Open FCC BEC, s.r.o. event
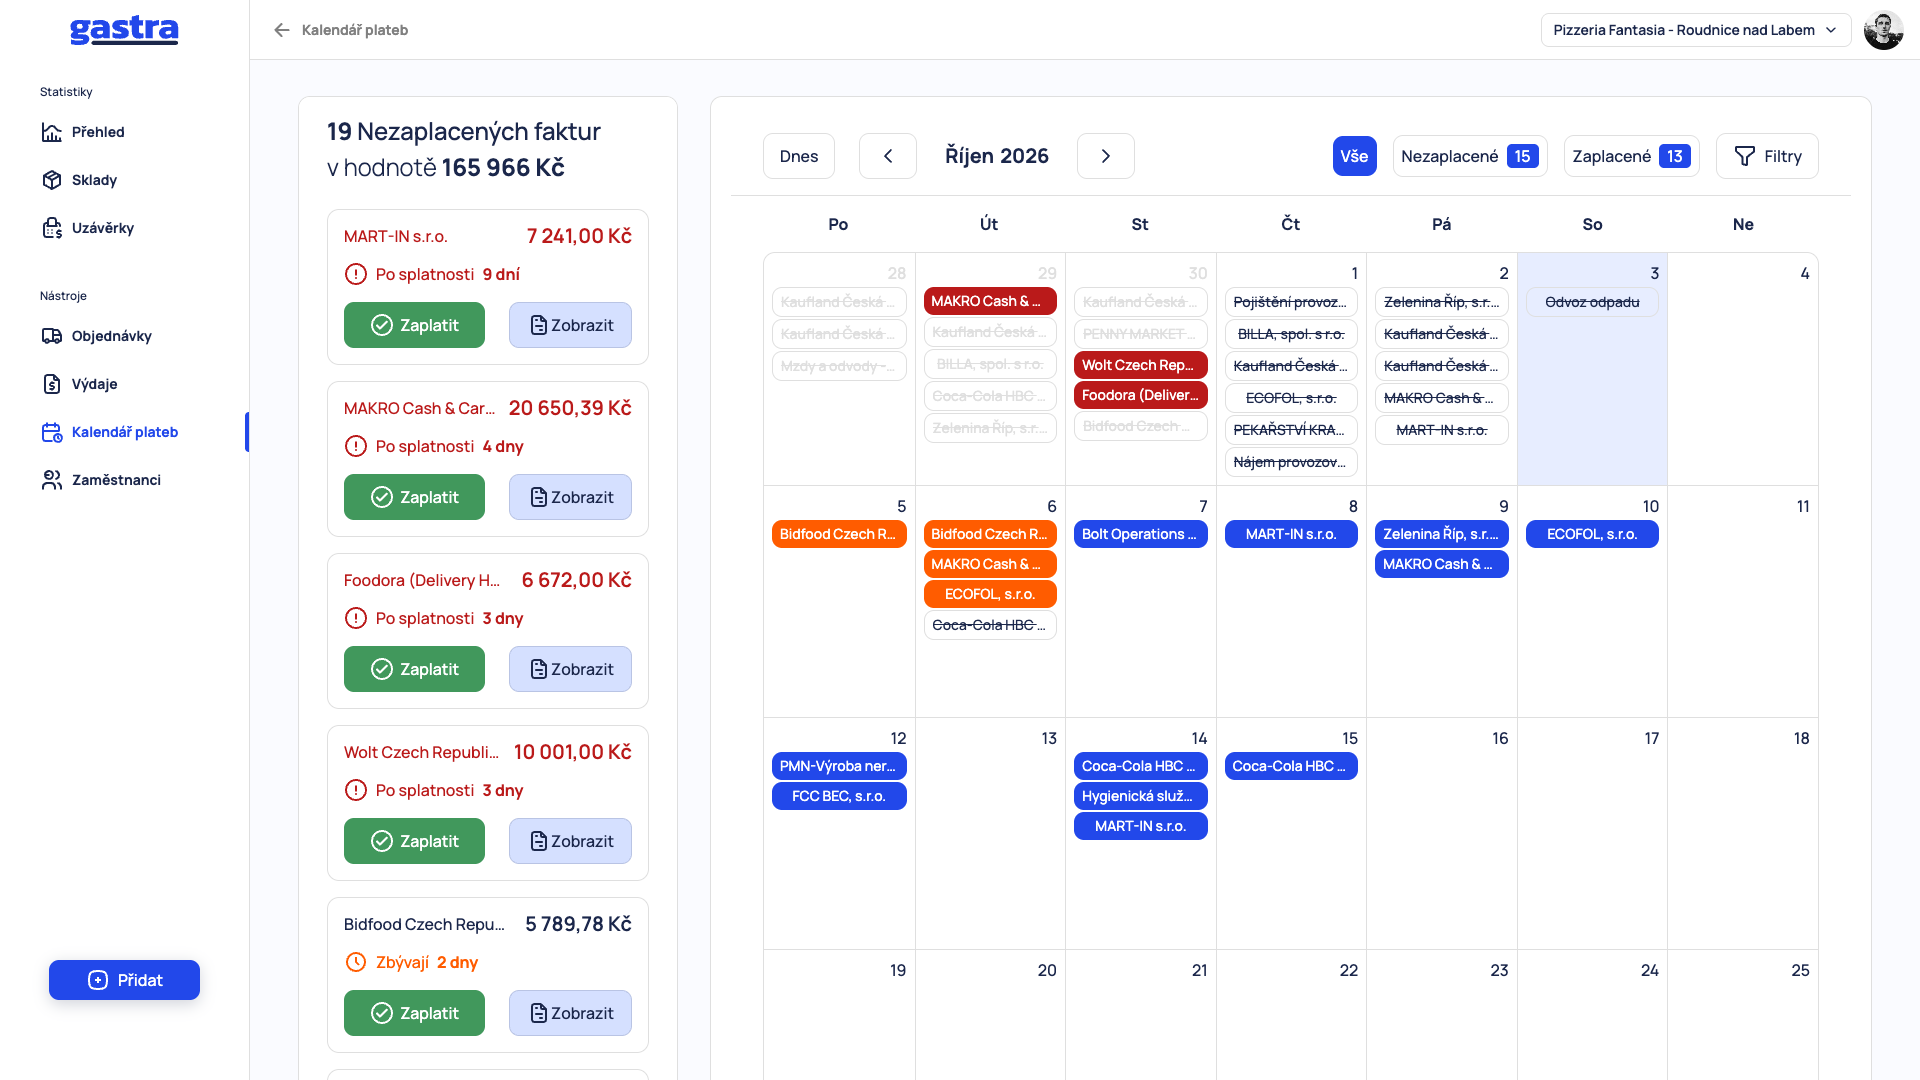The width and height of the screenshot is (1920, 1080). (839, 796)
